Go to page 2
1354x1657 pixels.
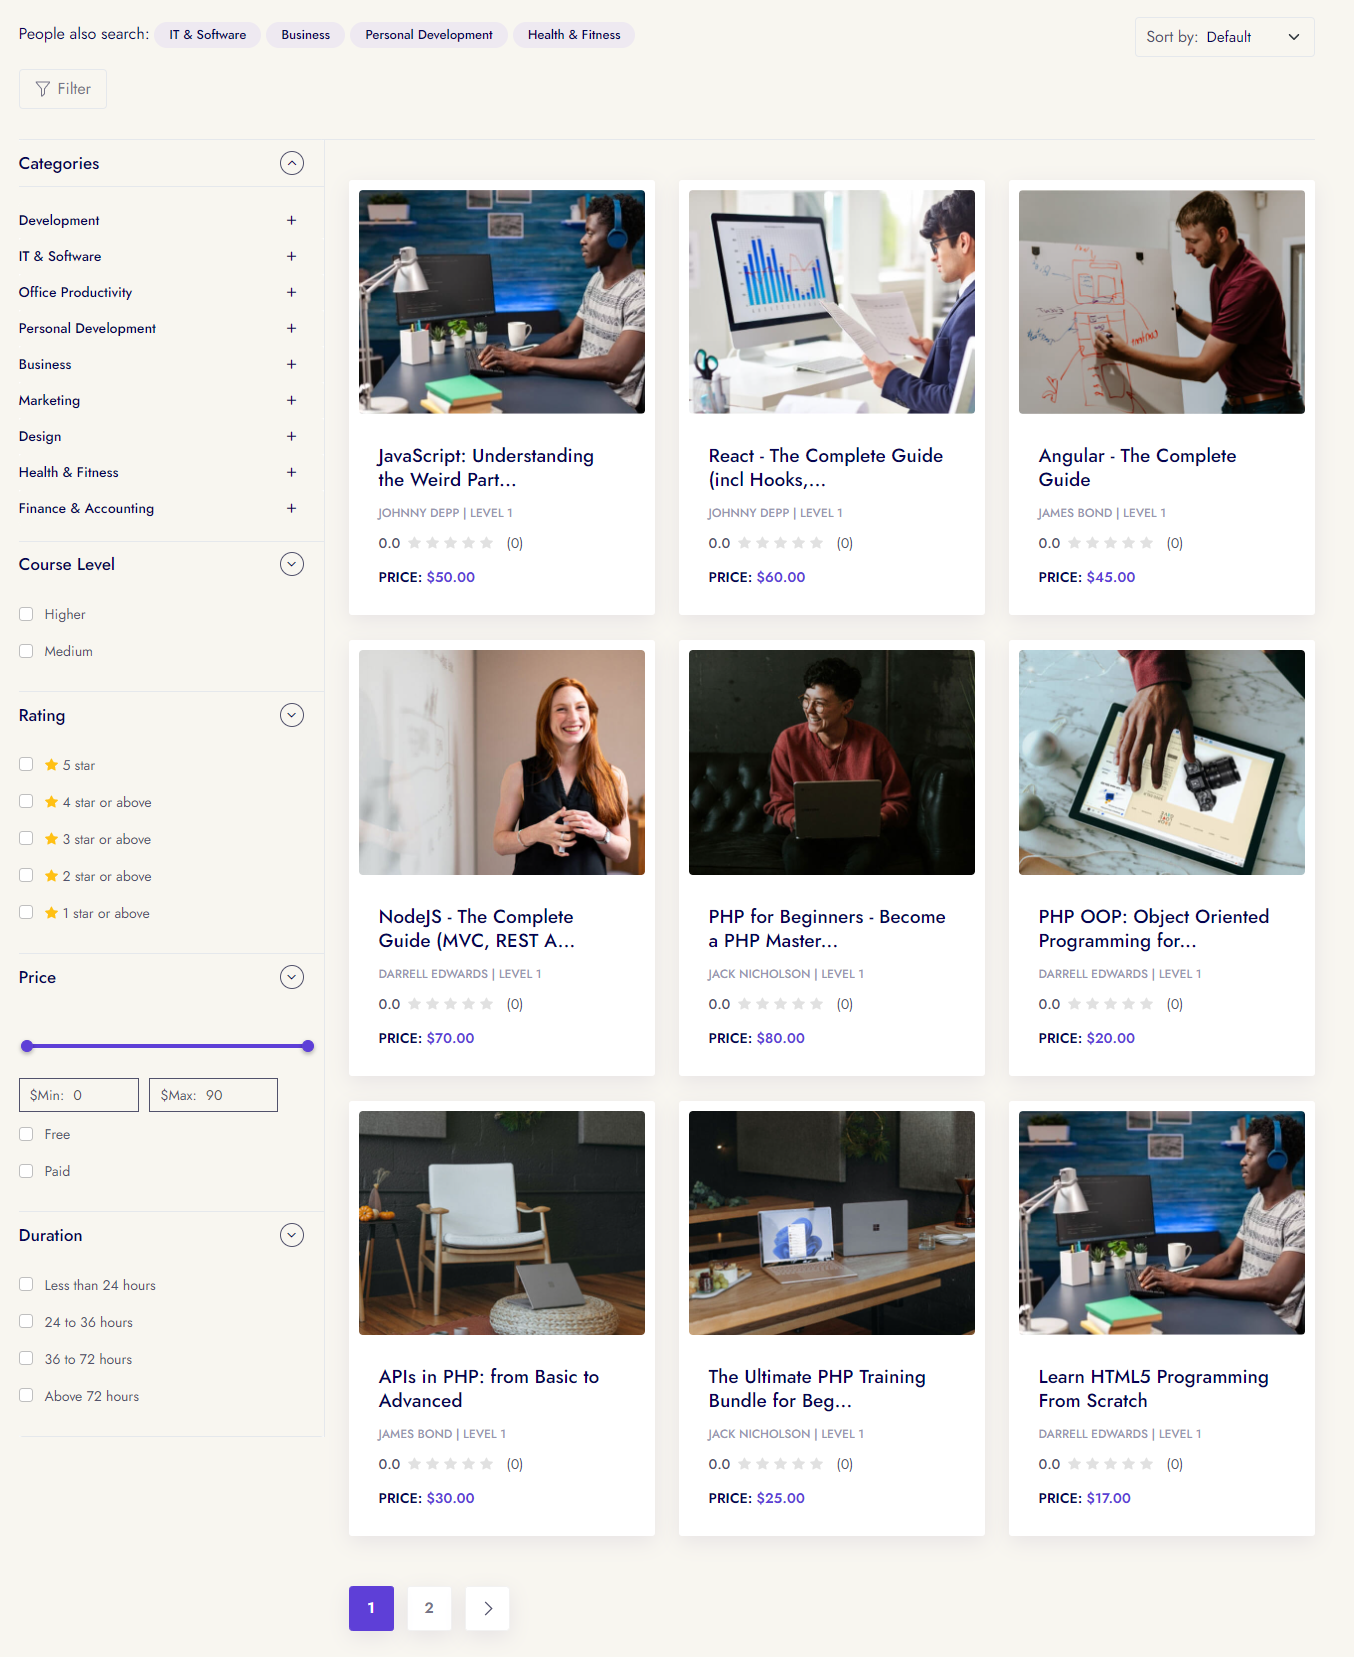(429, 1608)
